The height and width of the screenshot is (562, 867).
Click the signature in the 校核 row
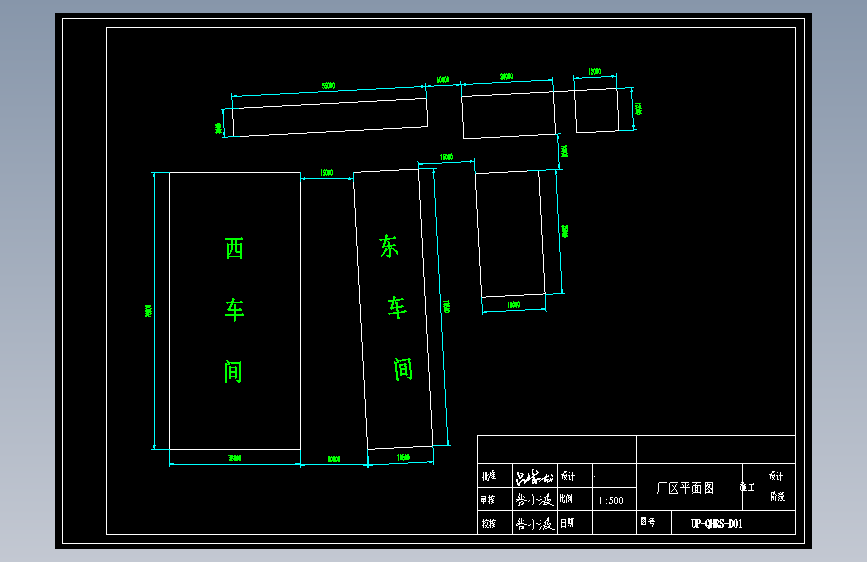(x=534, y=523)
